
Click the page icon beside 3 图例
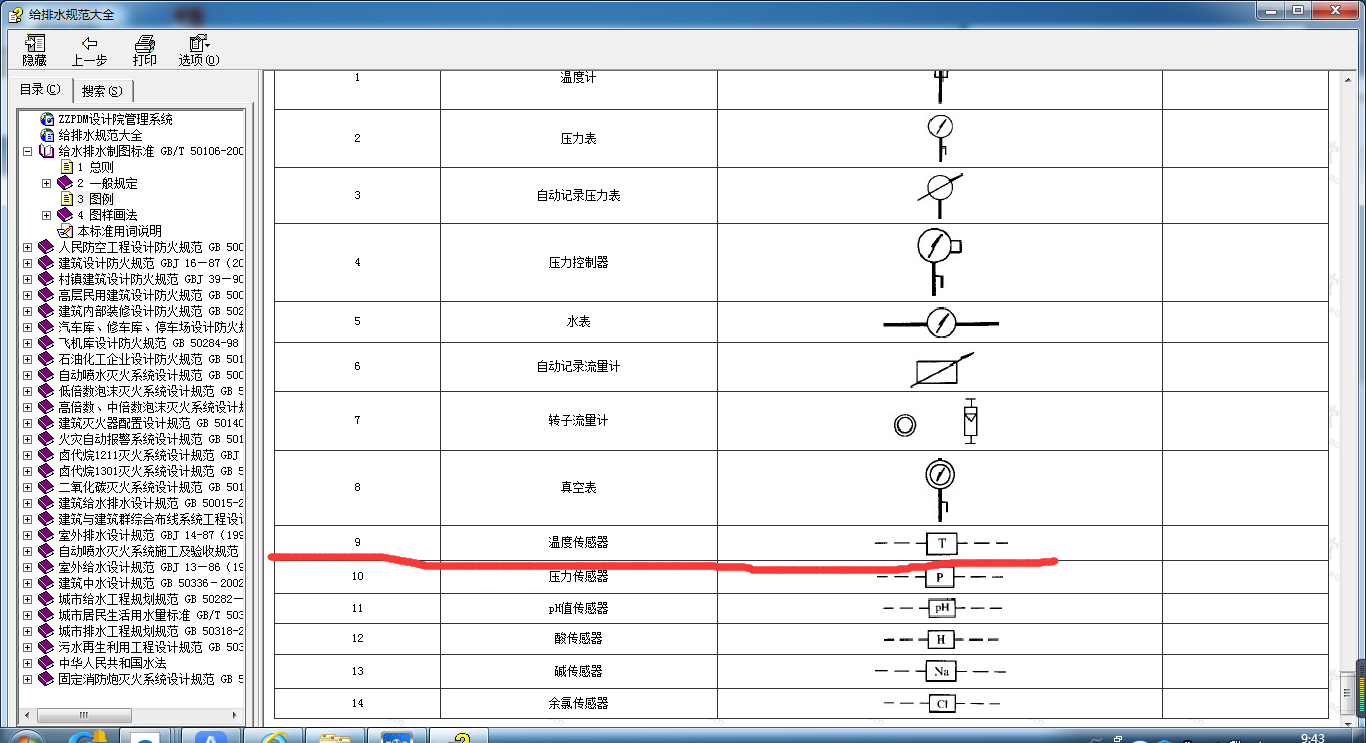(66, 199)
